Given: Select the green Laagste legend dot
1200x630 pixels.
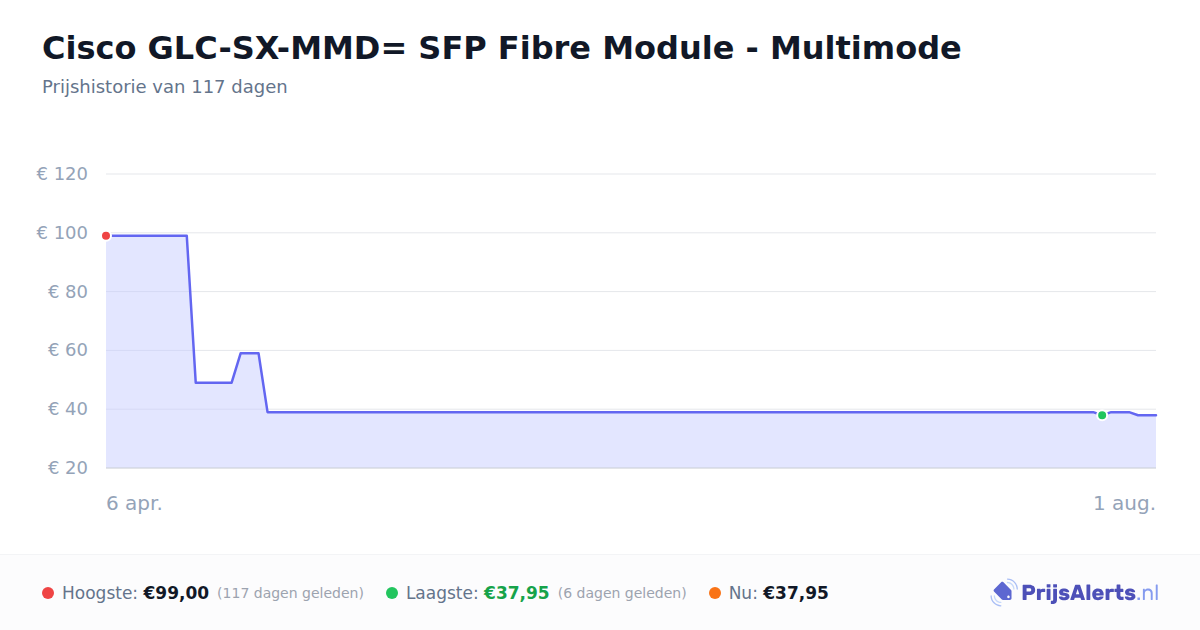Looking at the screenshot, I should pos(392,593).
